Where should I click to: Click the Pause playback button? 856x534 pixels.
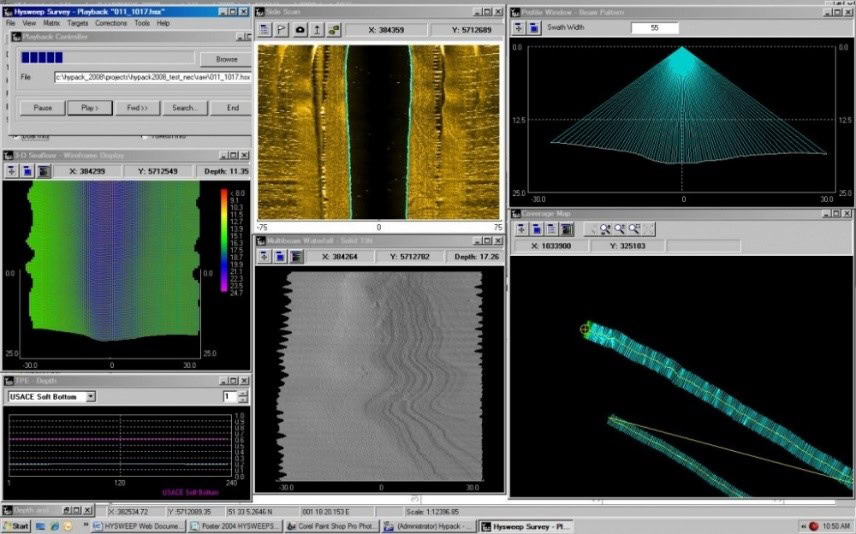coord(43,108)
